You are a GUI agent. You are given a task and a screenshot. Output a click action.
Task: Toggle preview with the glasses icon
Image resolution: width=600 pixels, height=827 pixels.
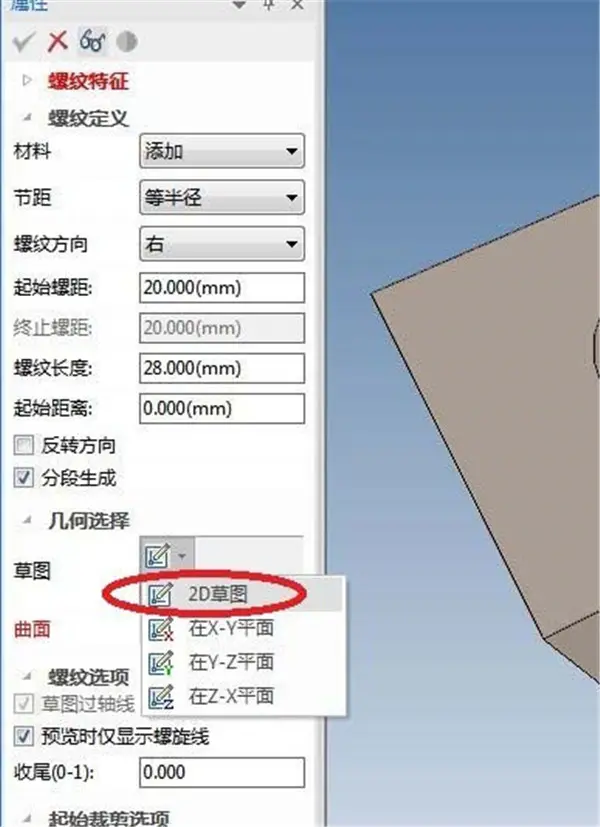tap(92, 41)
